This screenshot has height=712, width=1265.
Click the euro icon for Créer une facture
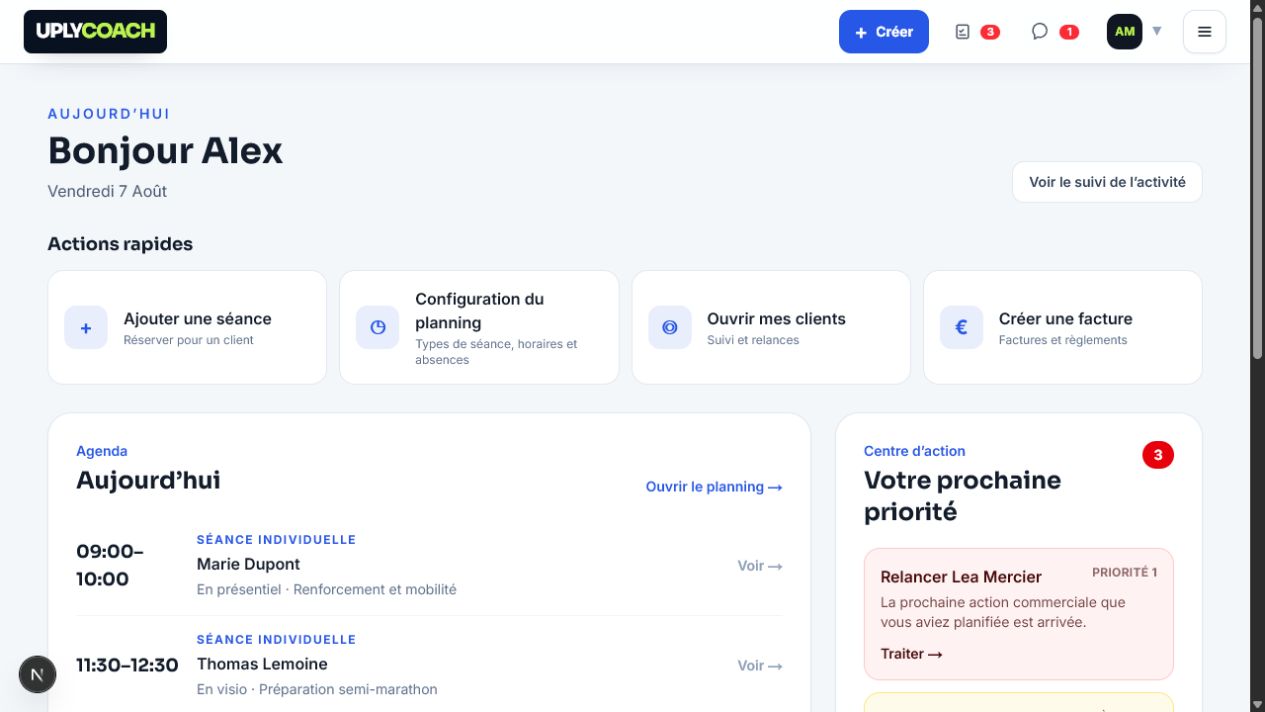962,327
